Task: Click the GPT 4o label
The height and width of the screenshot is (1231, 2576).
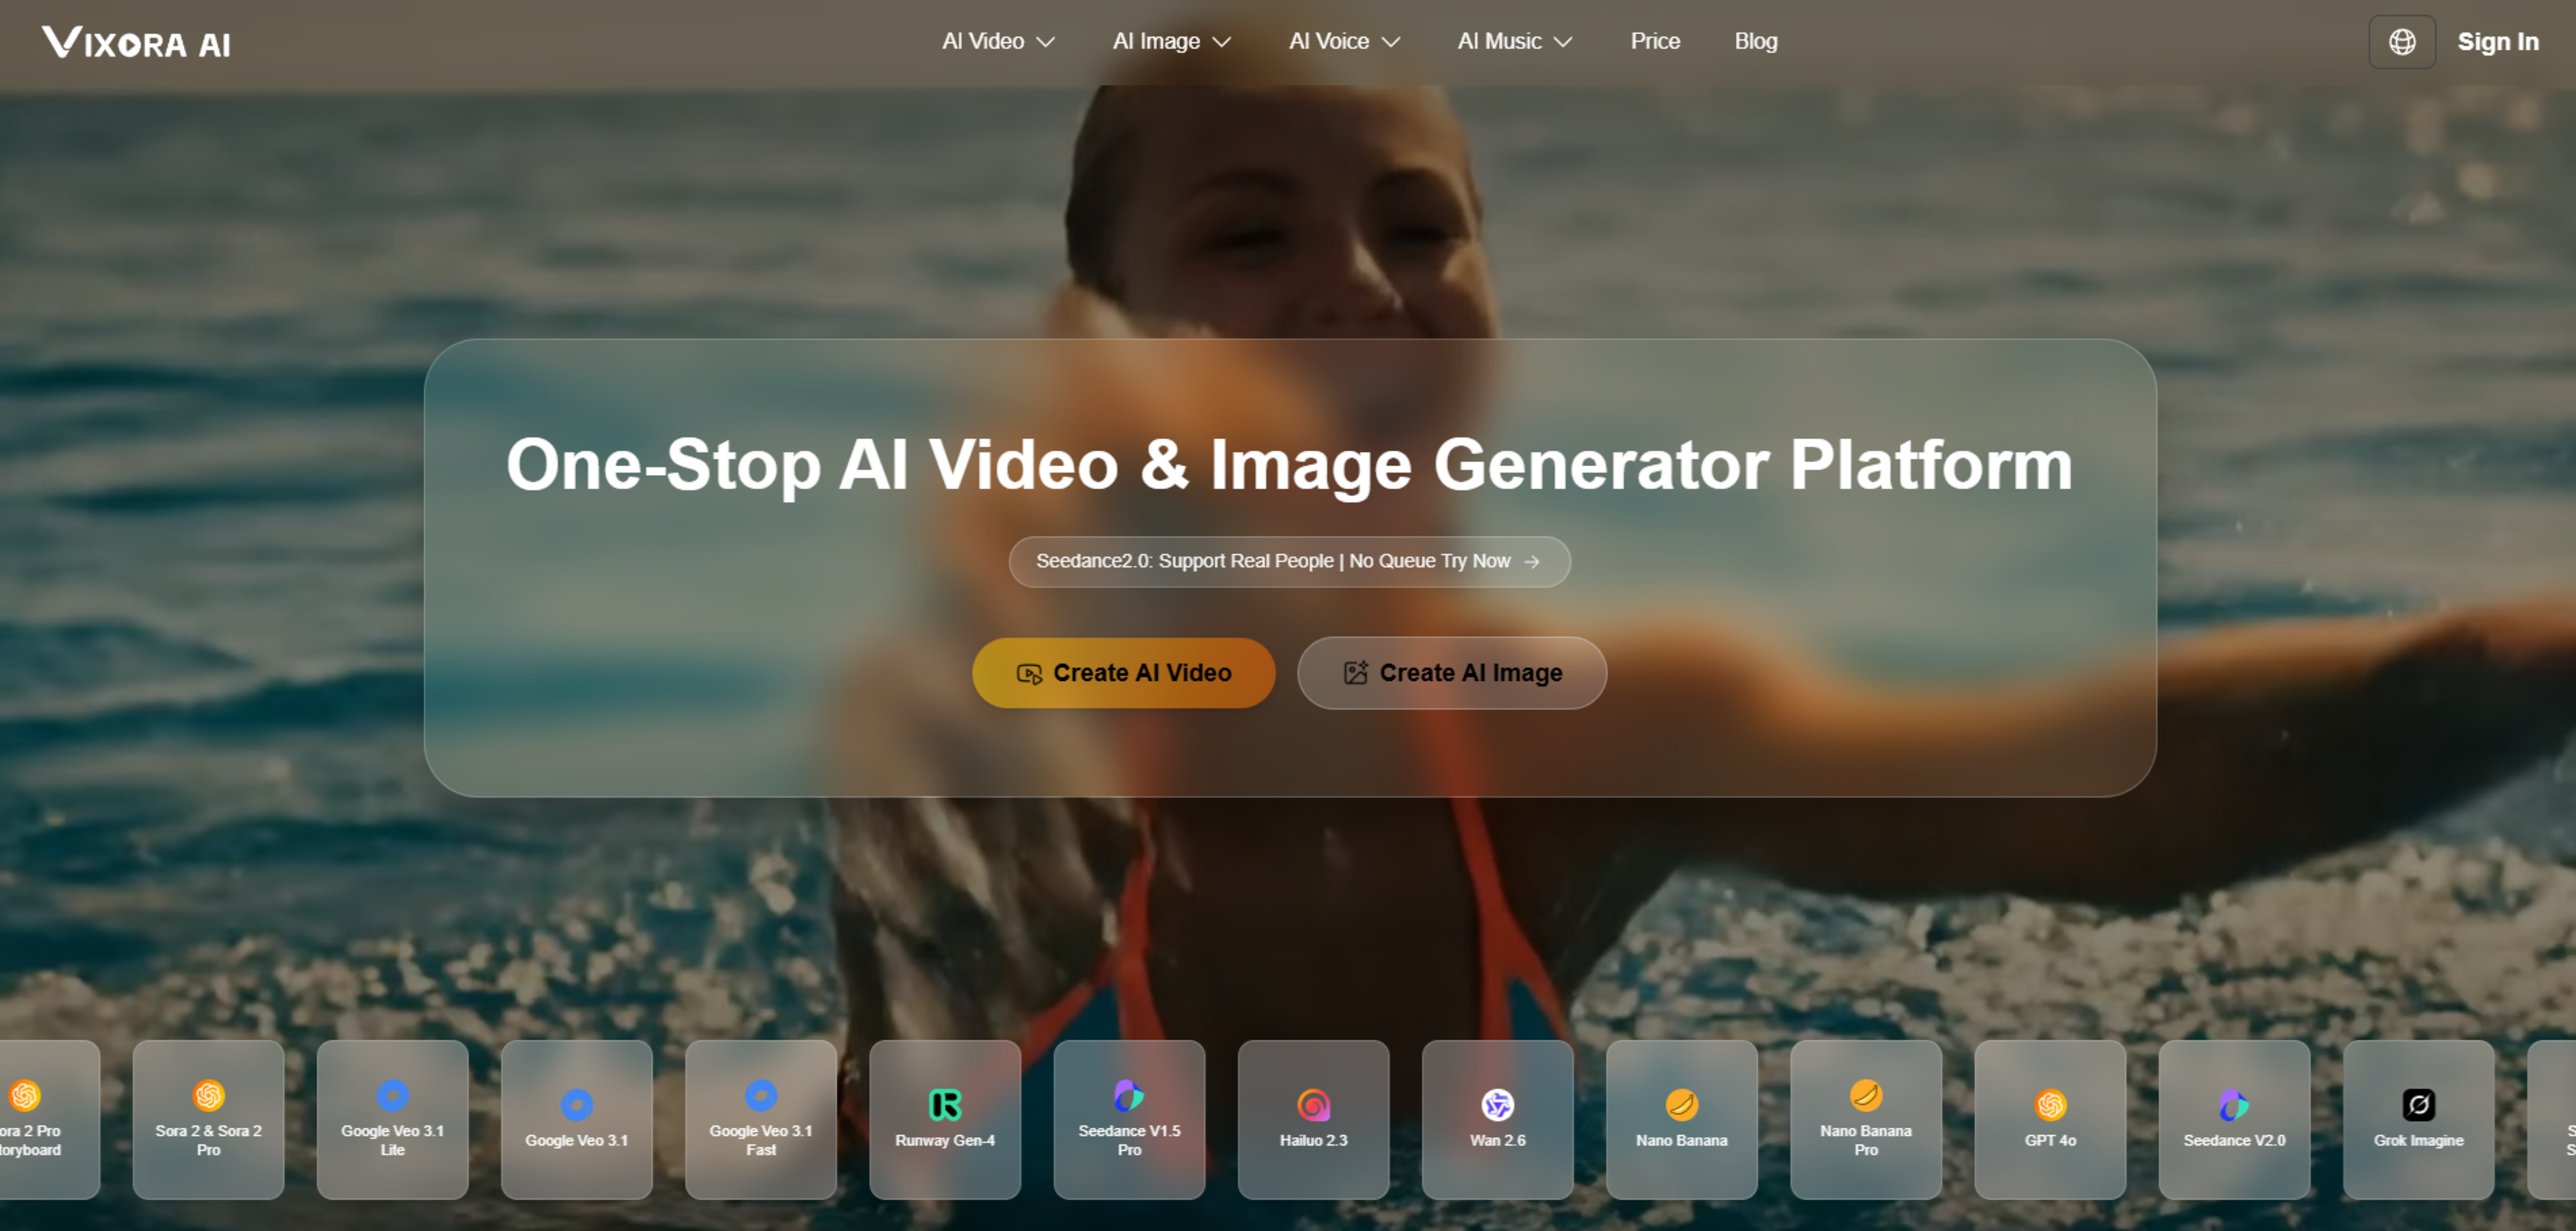Action: pyautogui.click(x=2050, y=1140)
